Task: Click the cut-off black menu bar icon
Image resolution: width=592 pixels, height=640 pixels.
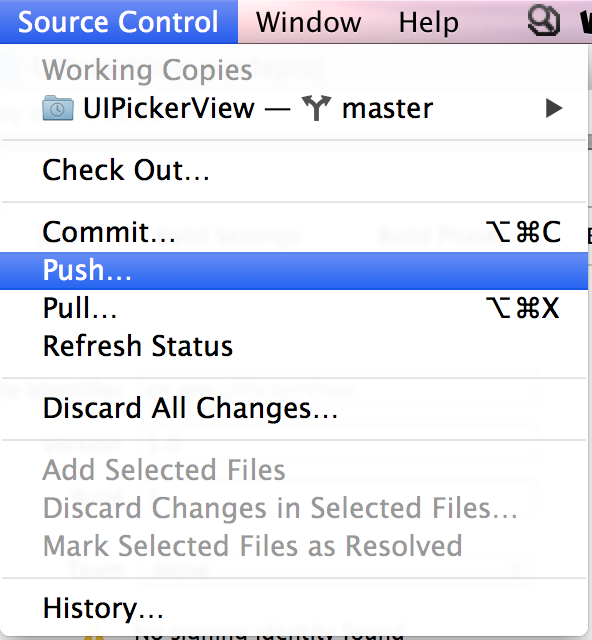Action: [586, 21]
